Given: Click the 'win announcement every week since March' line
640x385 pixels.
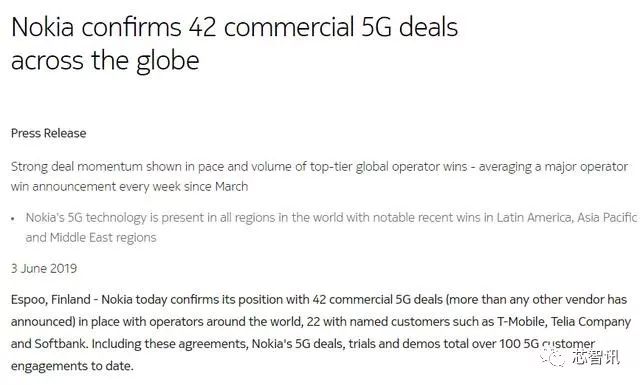Looking at the screenshot, I should pyautogui.click(x=129, y=187).
